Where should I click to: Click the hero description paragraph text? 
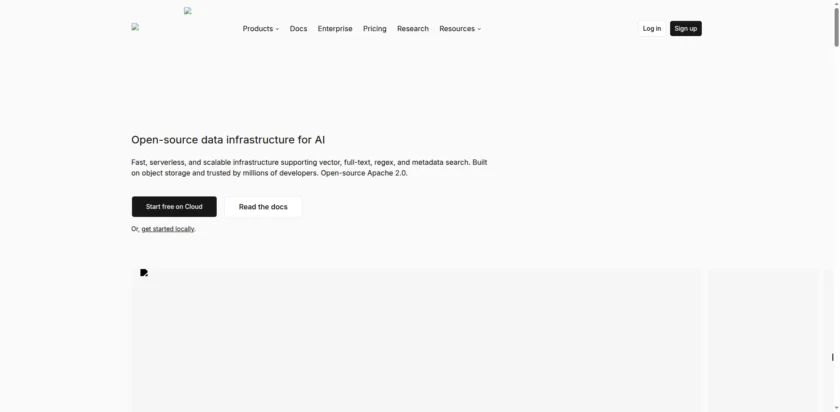[x=309, y=167]
